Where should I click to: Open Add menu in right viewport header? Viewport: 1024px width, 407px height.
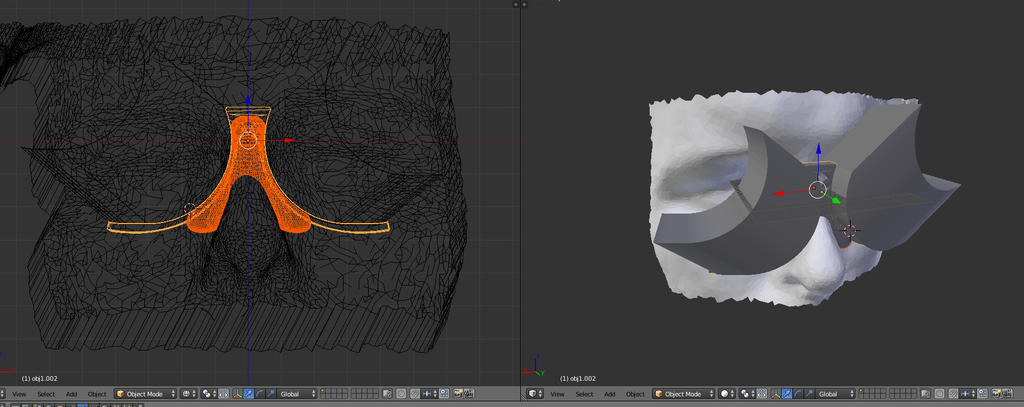(x=610, y=394)
